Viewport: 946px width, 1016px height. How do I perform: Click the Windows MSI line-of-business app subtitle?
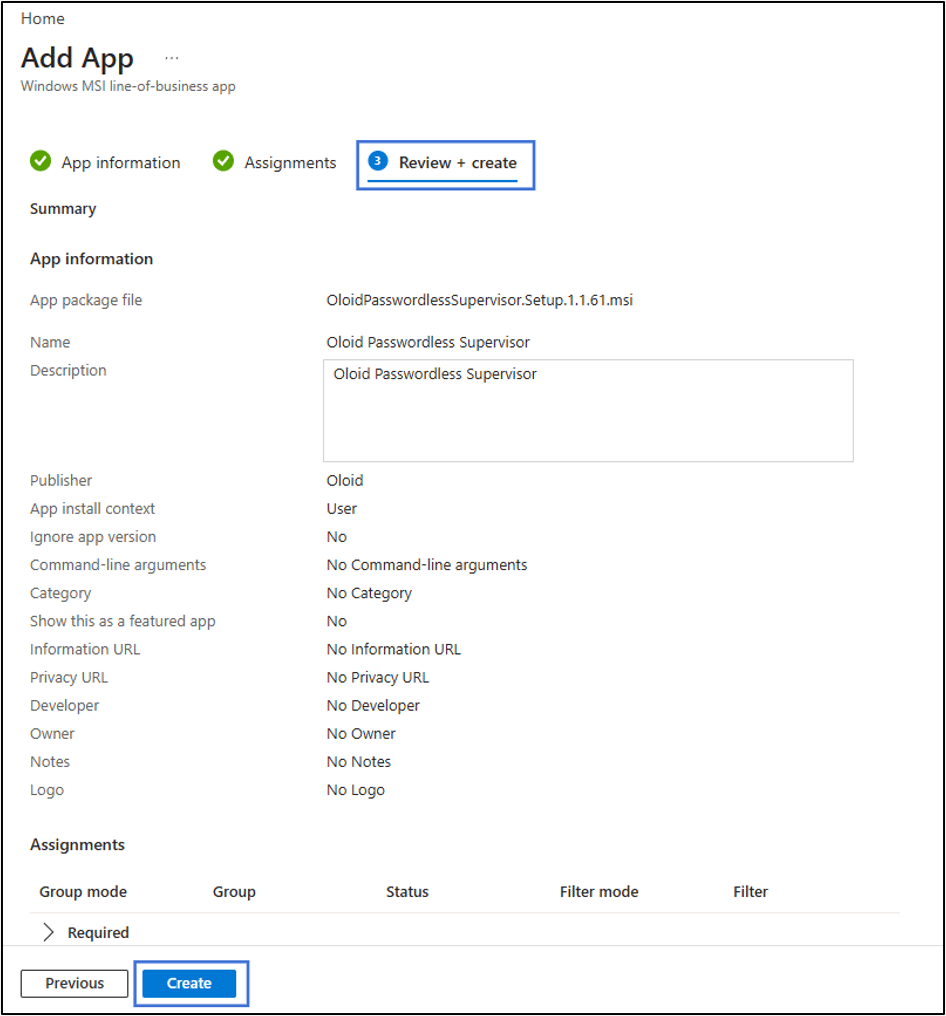(128, 86)
